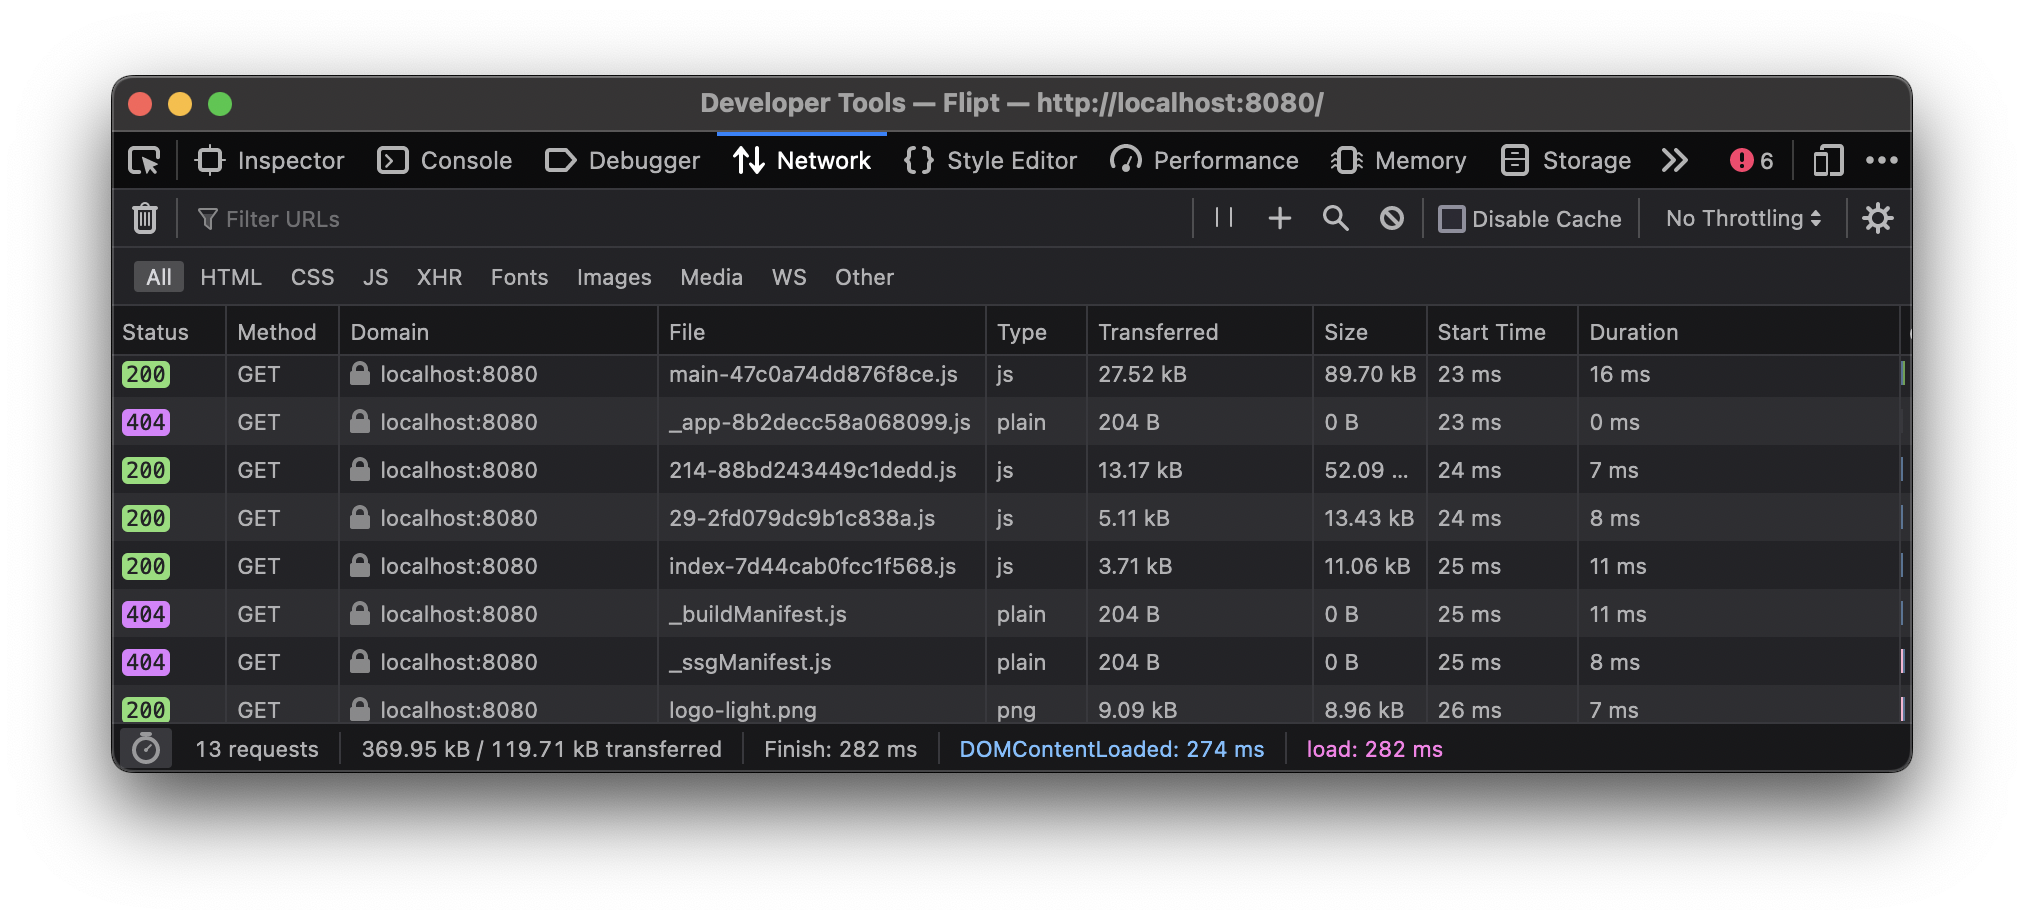Switch to the Console tab

tap(445, 161)
